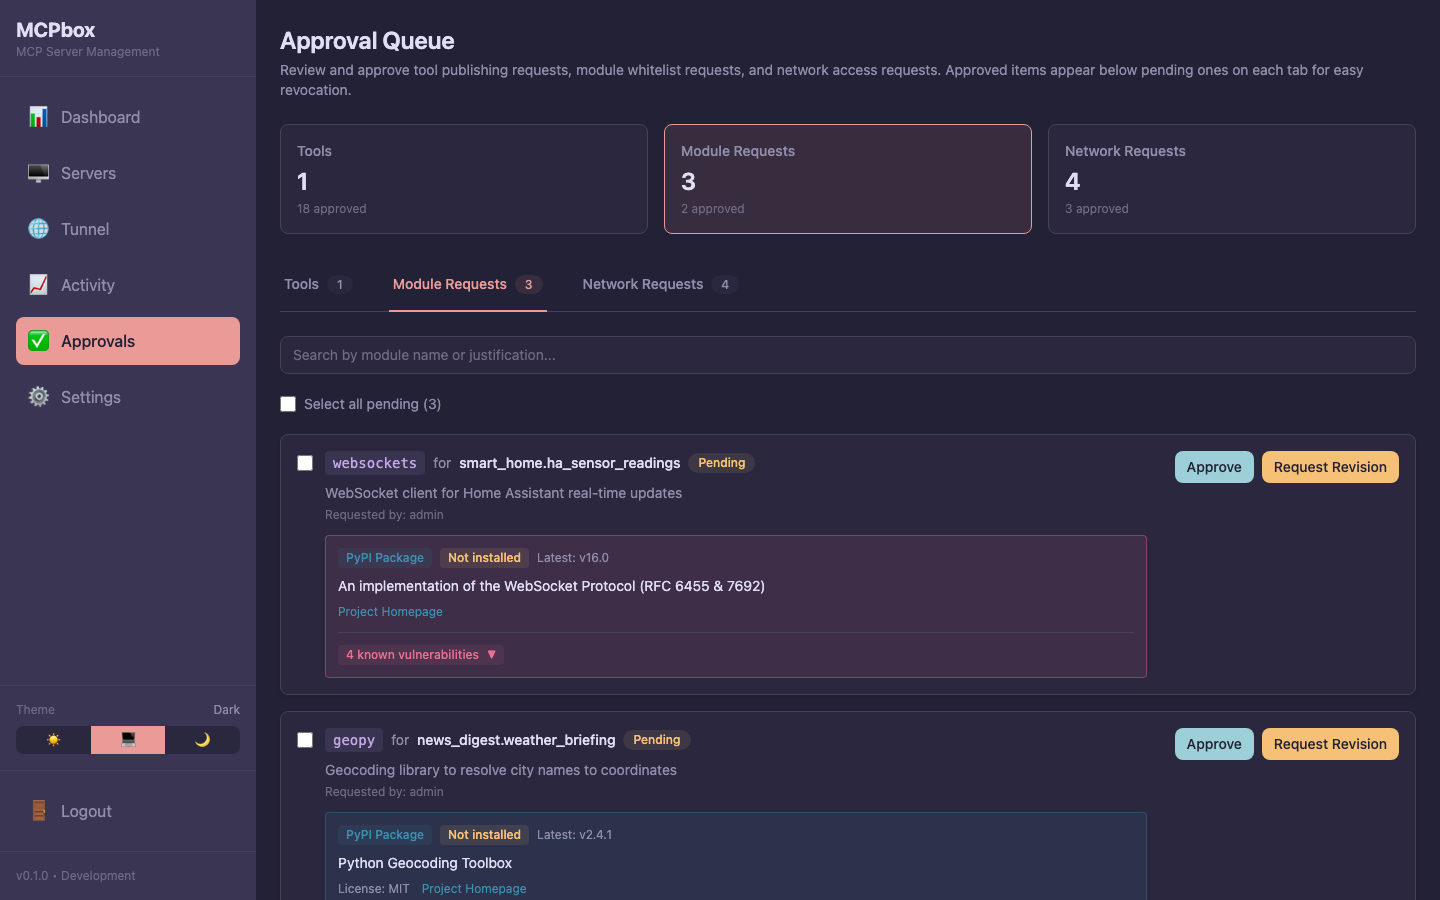1440x900 pixels.
Task: Enable dark theme with moon icon
Action: click(x=203, y=740)
